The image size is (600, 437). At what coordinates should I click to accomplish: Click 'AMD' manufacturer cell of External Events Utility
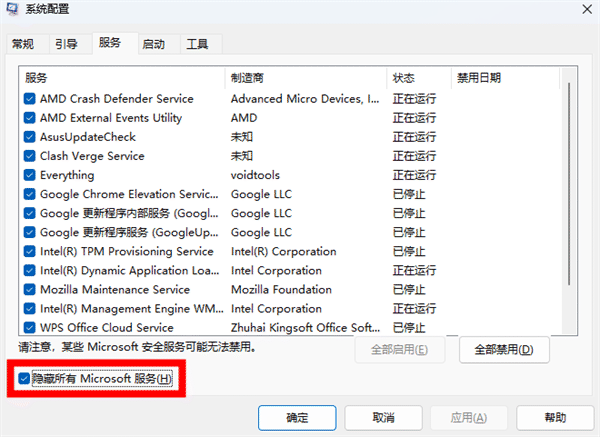pyautogui.click(x=244, y=118)
